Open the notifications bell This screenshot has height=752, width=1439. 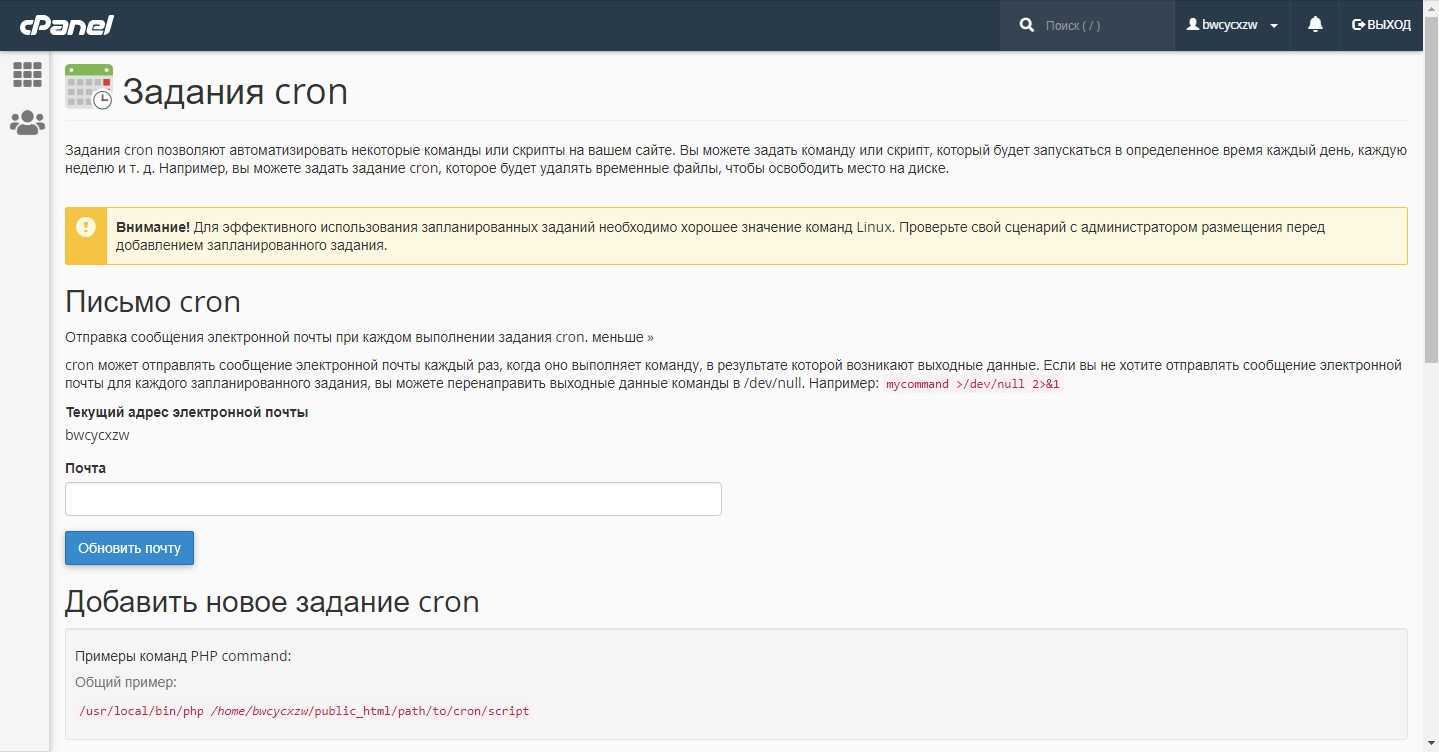pyautogui.click(x=1315, y=25)
